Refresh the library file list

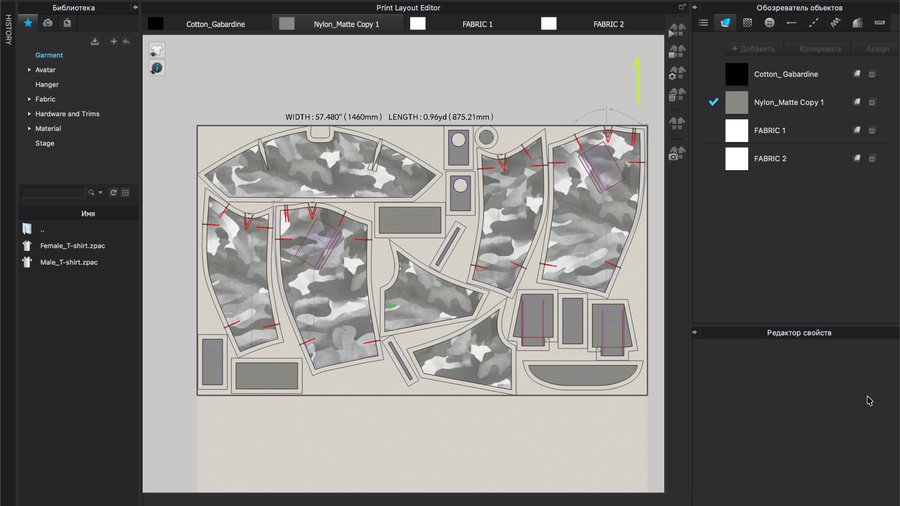tap(113, 192)
